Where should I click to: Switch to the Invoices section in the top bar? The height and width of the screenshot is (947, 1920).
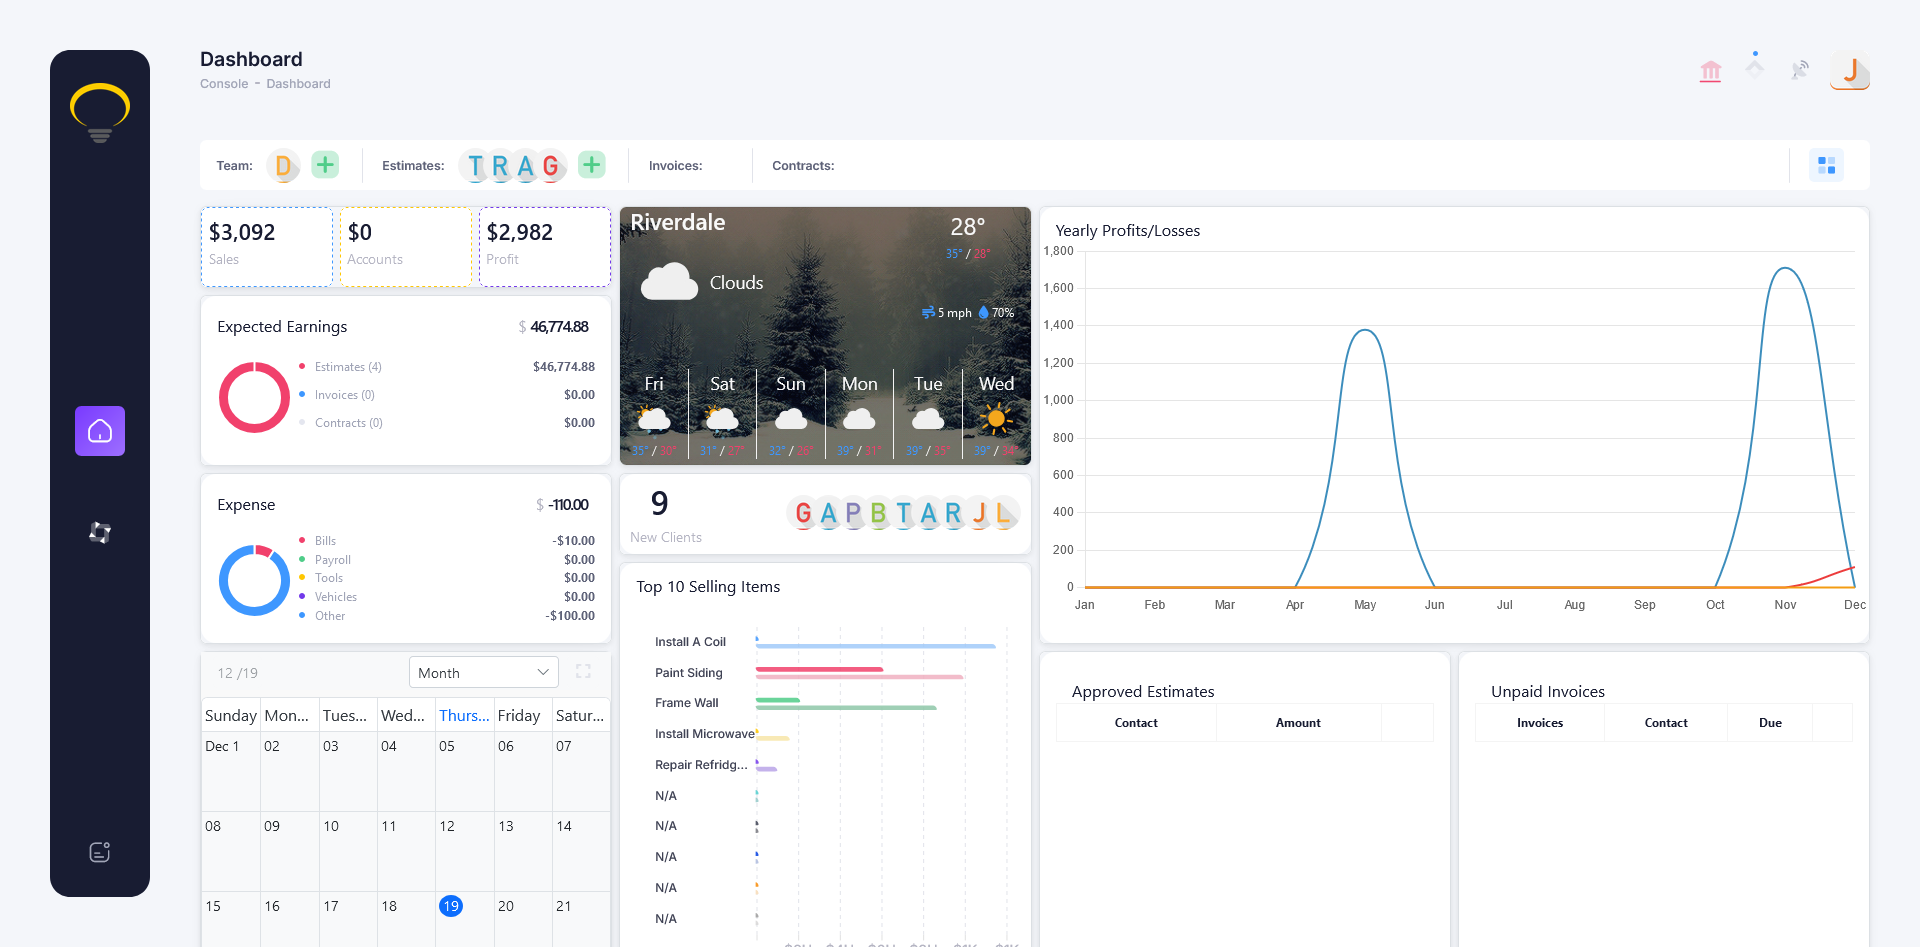tap(675, 165)
